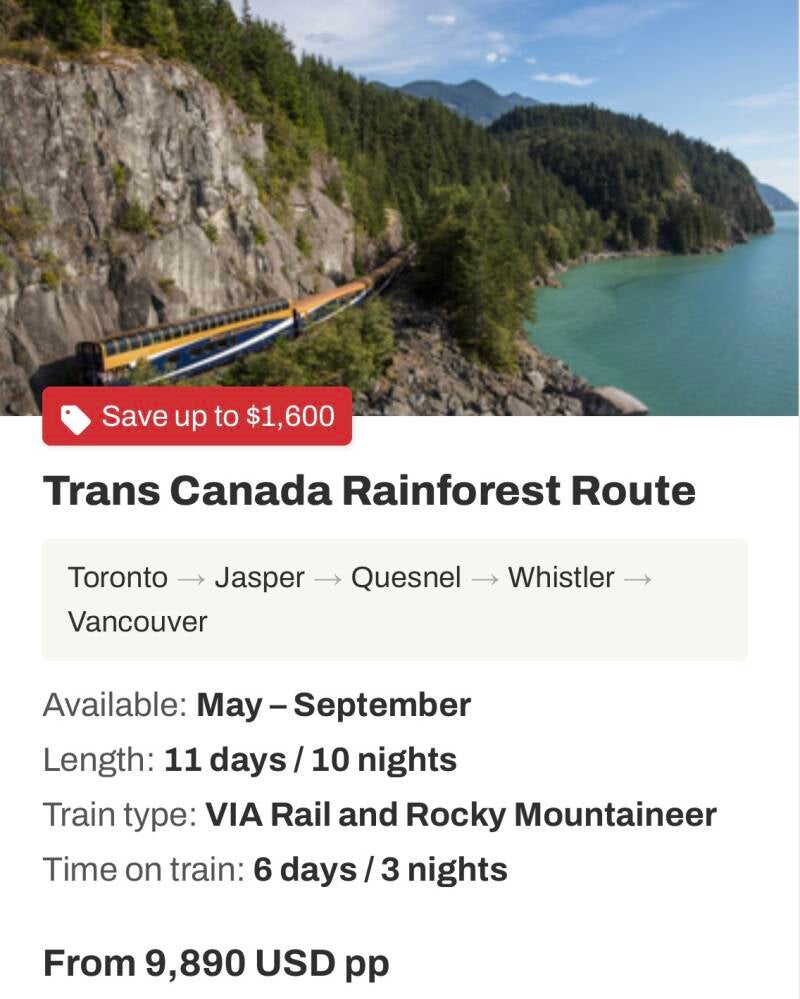
Task: Click the 11 days / 10 nights length
Action: pos(310,760)
